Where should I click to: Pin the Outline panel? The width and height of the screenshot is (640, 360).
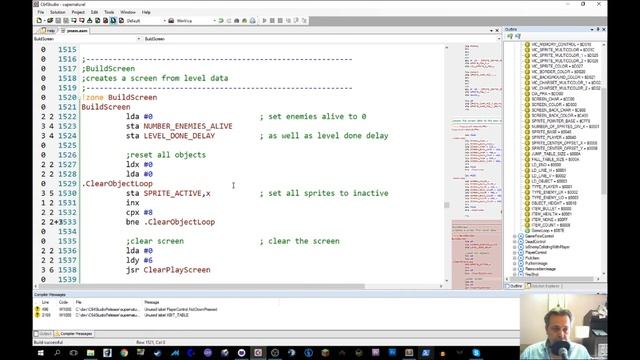[598, 29]
